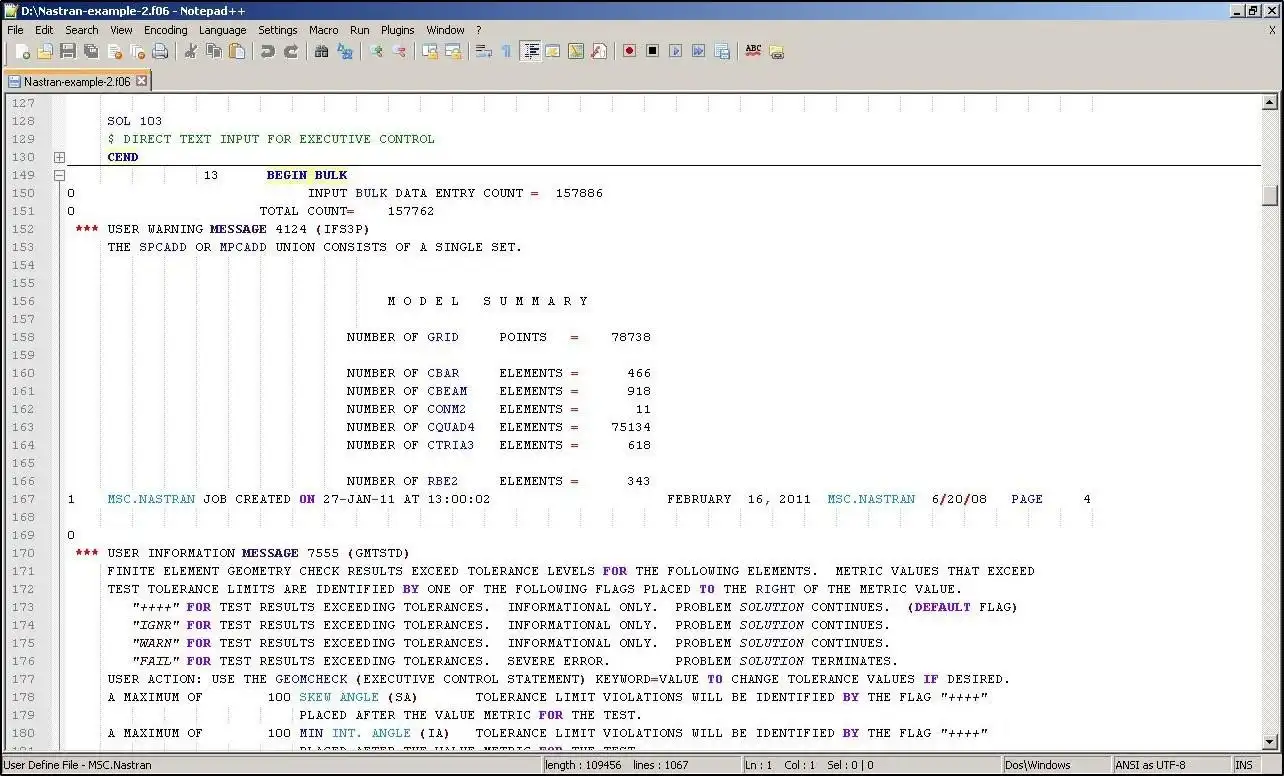This screenshot has width=1284, height=776.
Task: Open Find with the binoculars icon
Action: 322,51
